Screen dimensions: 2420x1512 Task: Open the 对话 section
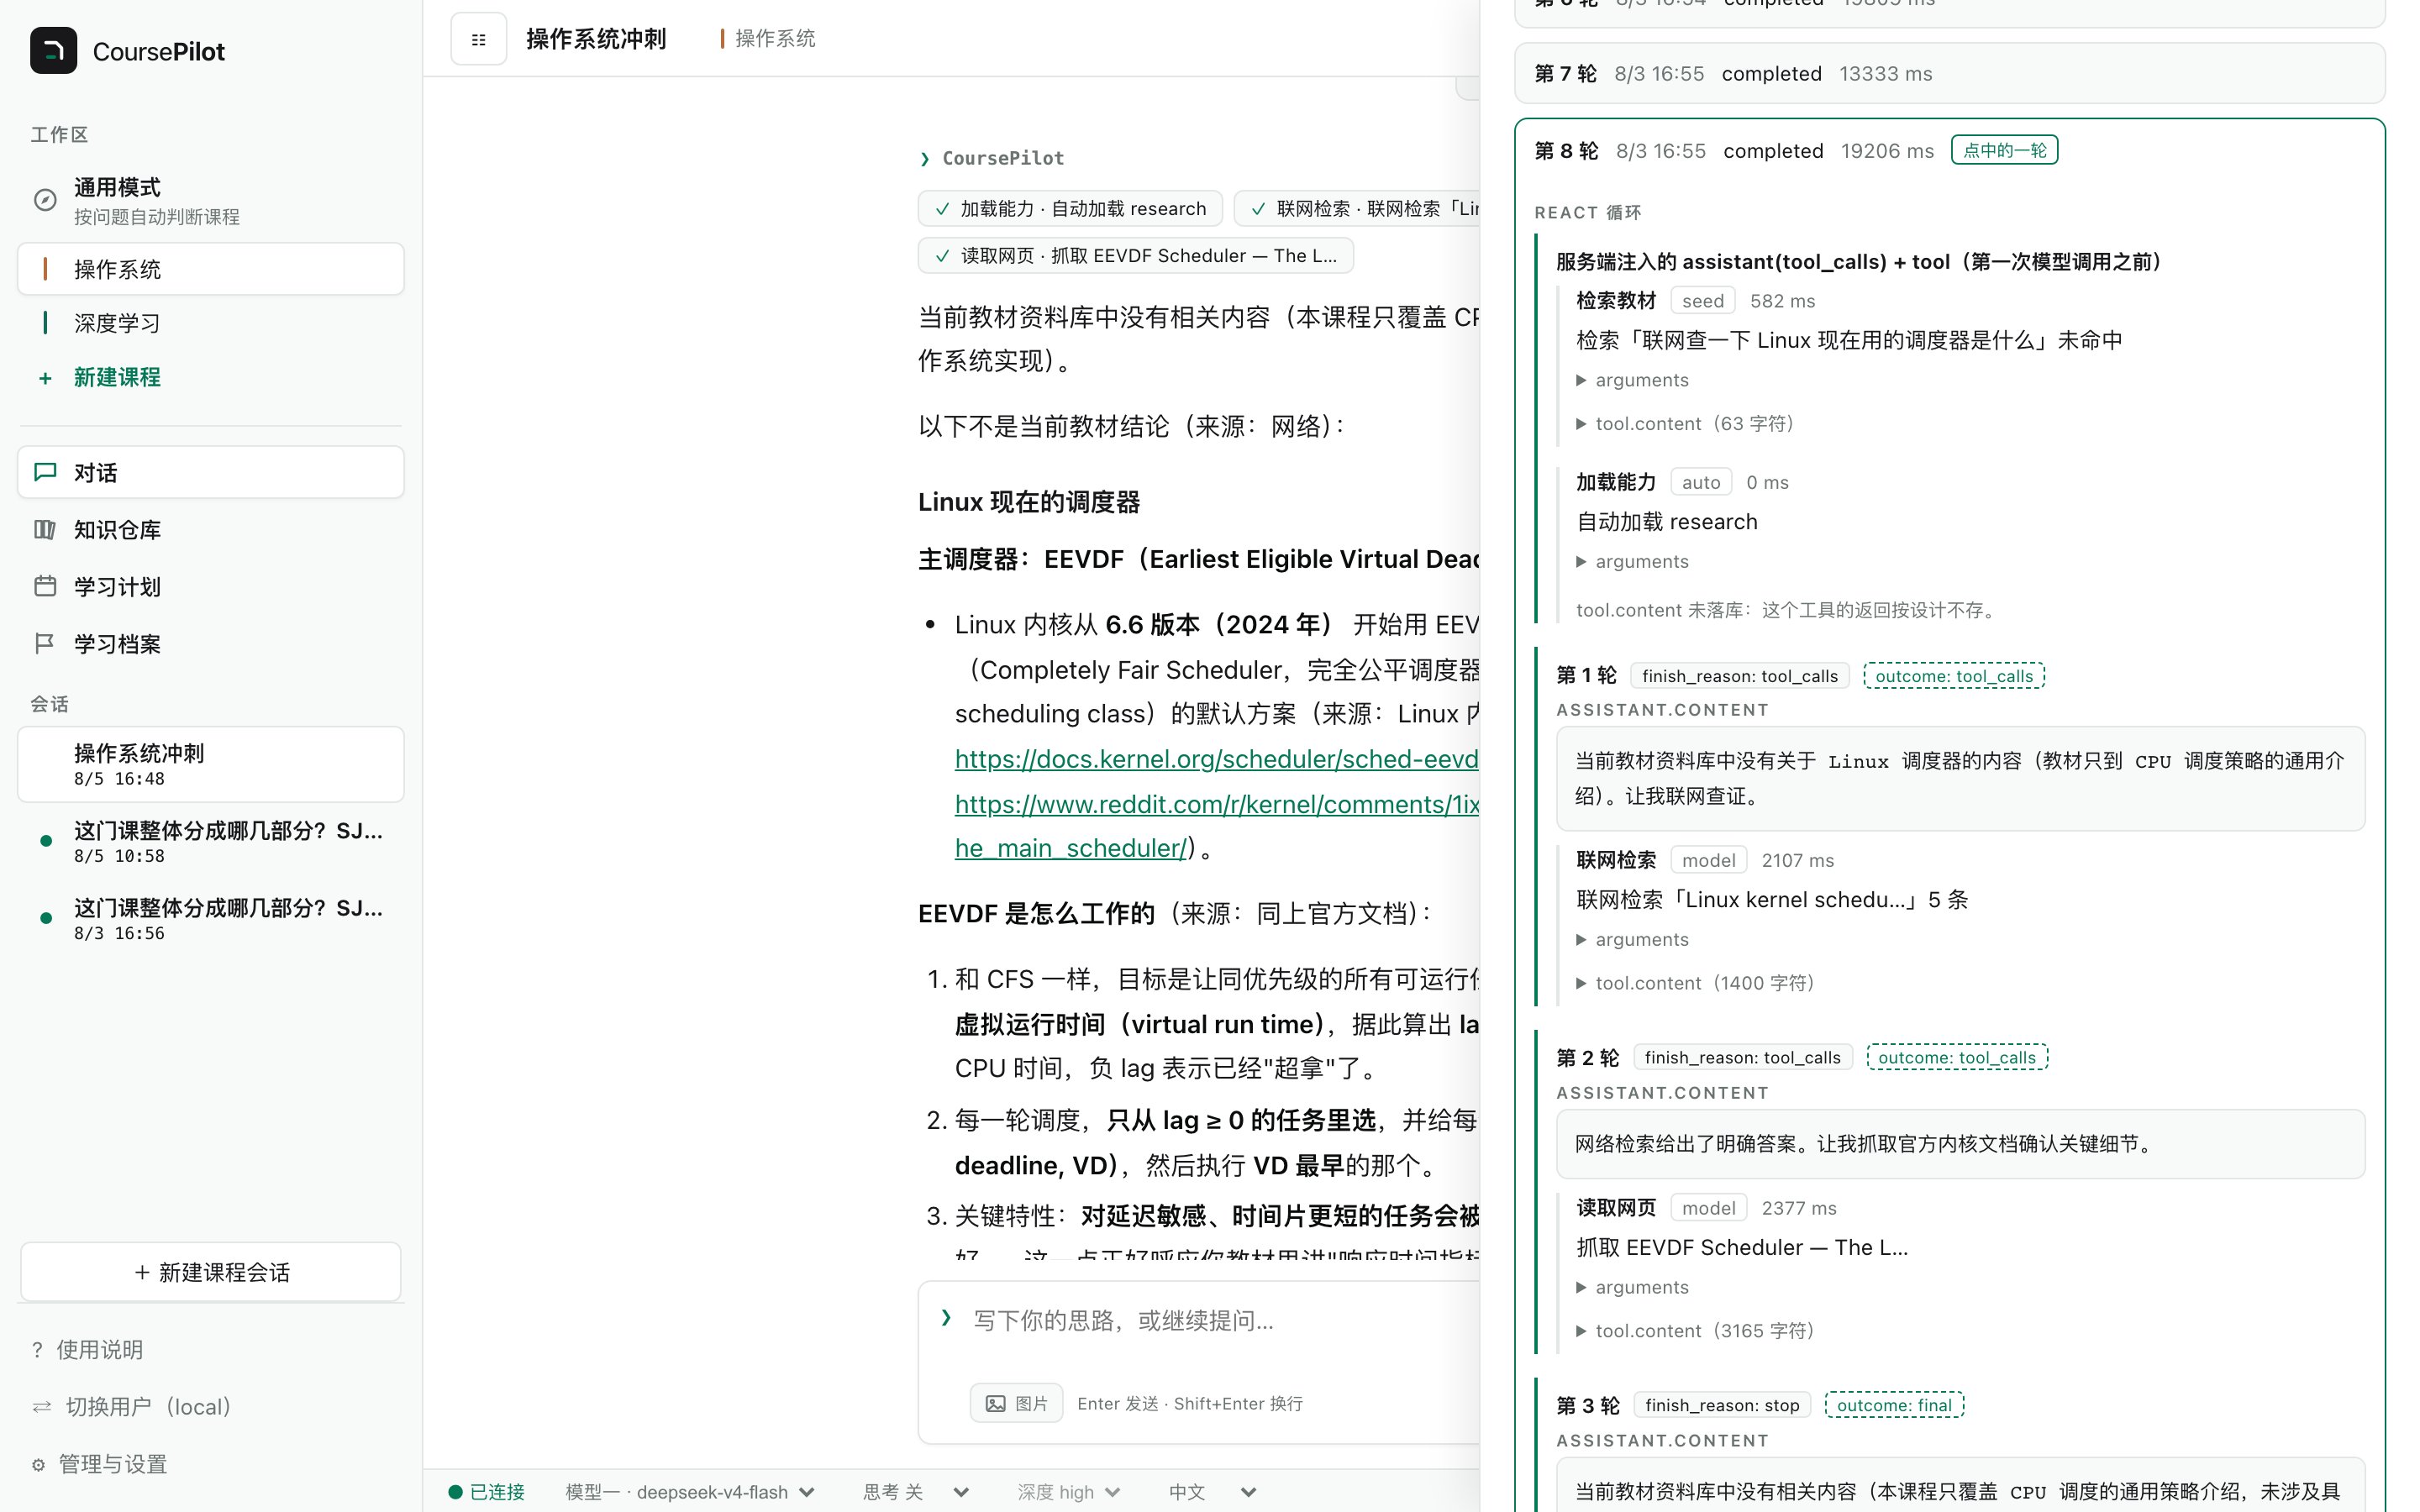(x=211, y=472)
